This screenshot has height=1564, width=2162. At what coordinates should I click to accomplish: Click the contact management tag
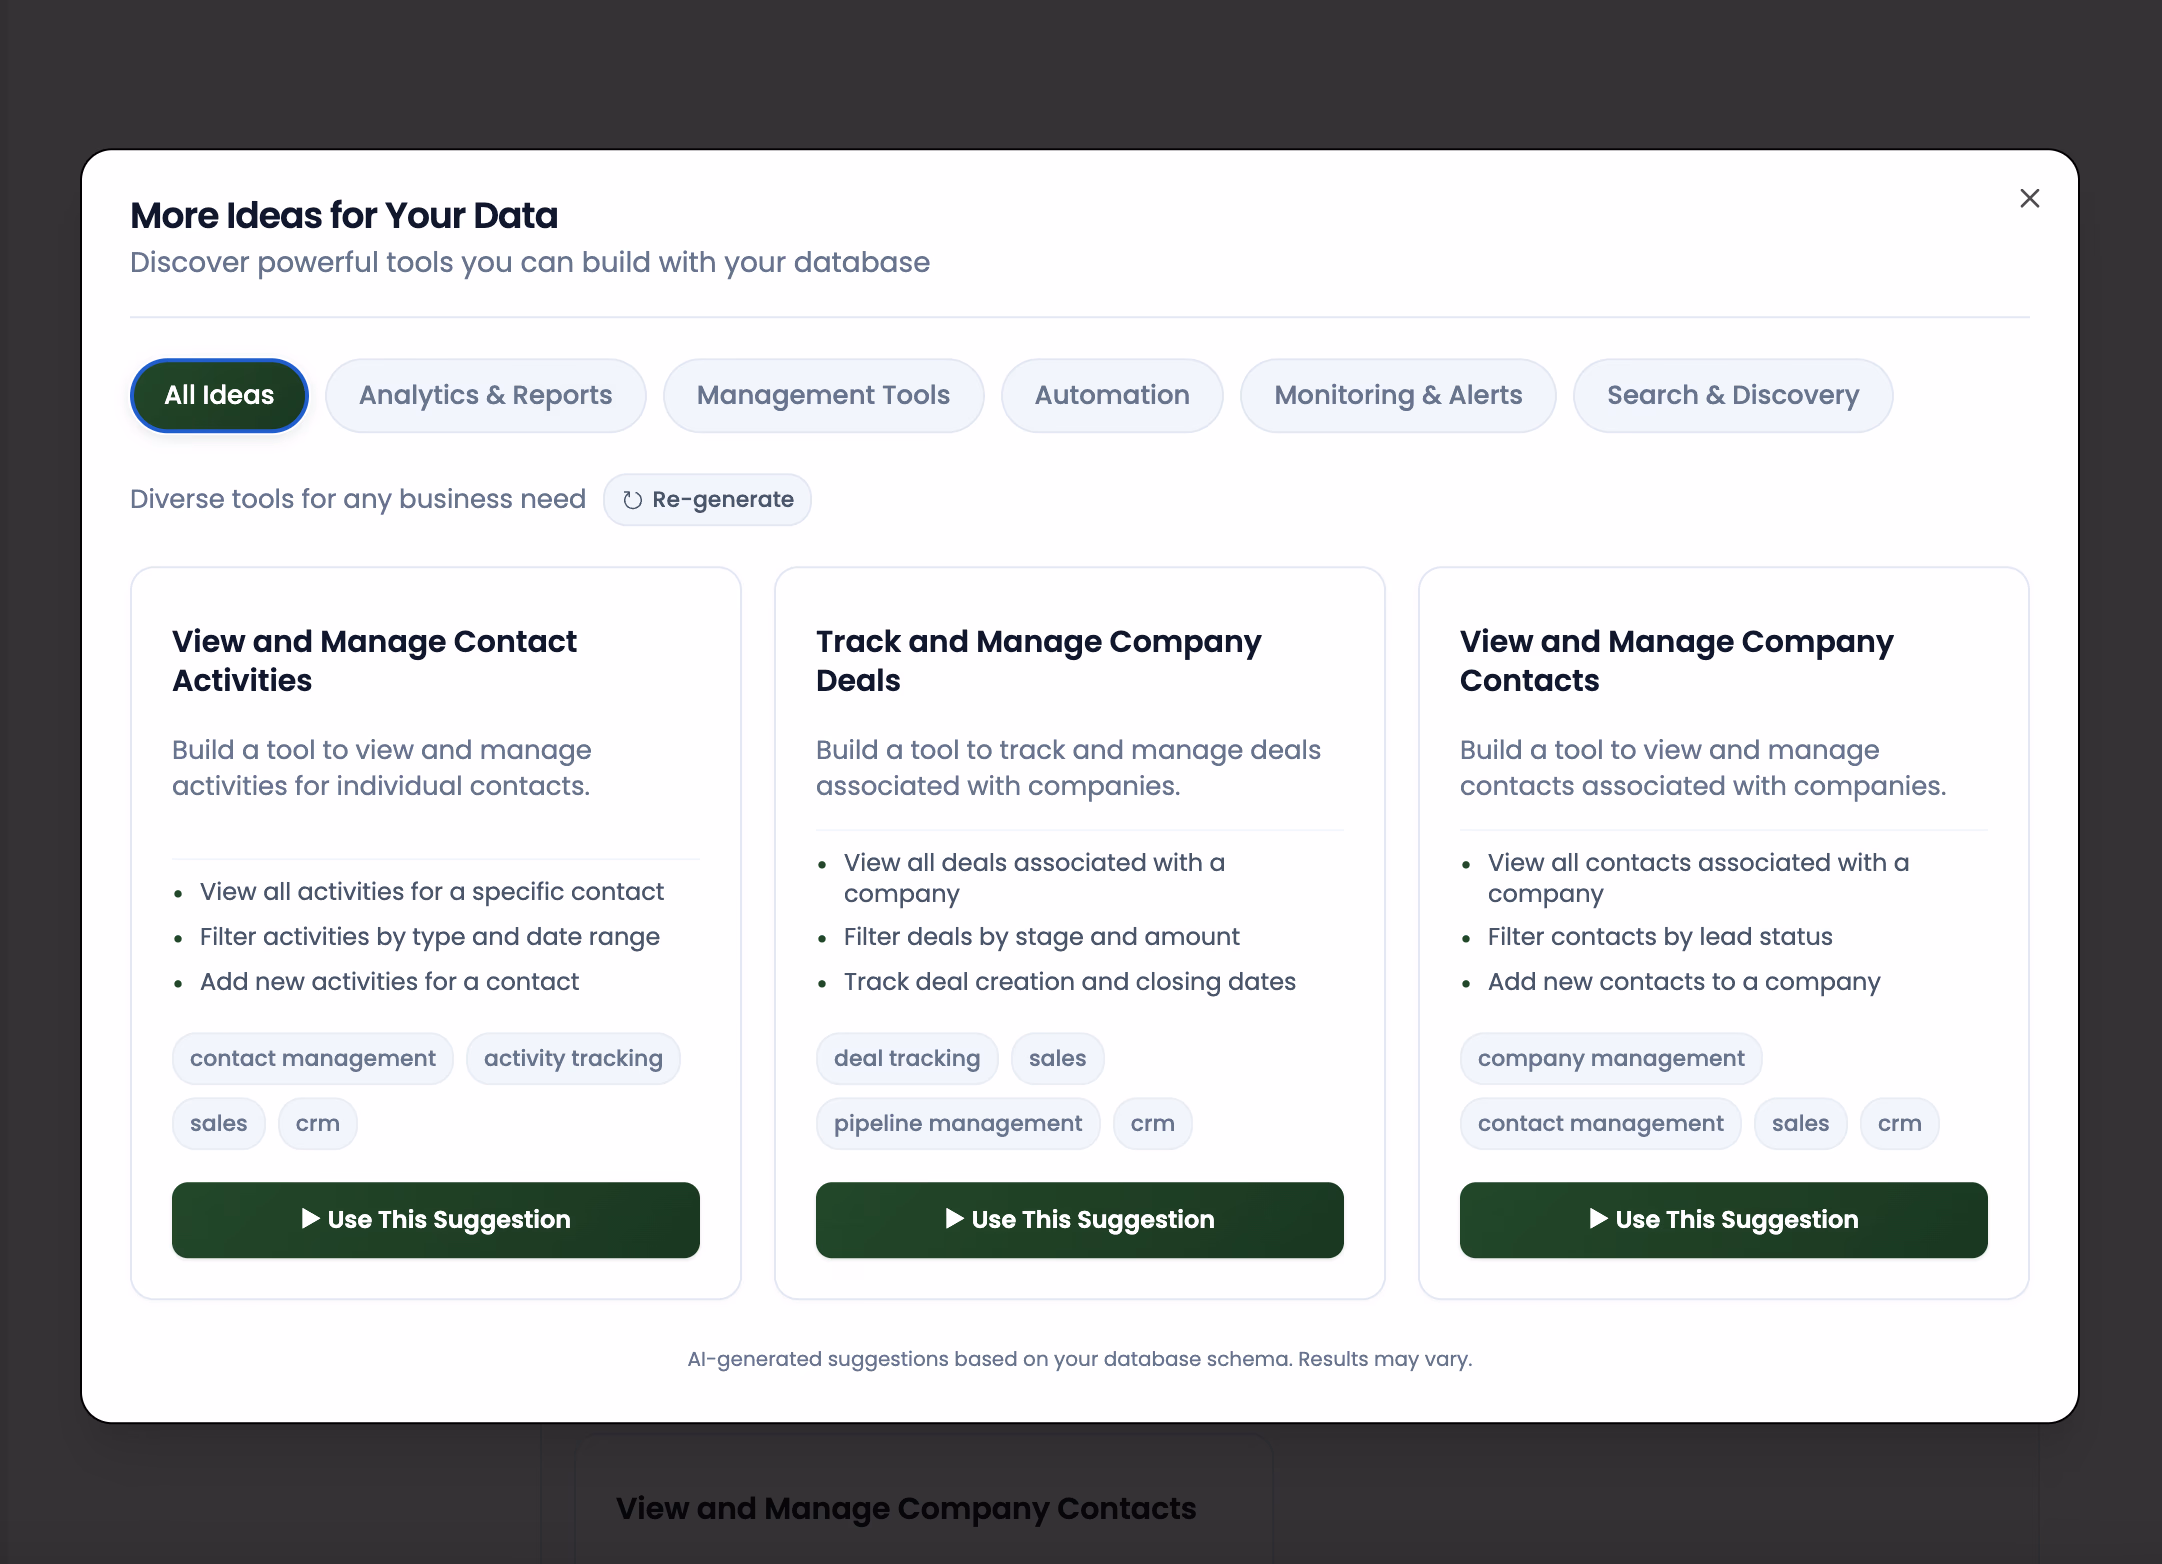click(x=312, y=1058)
